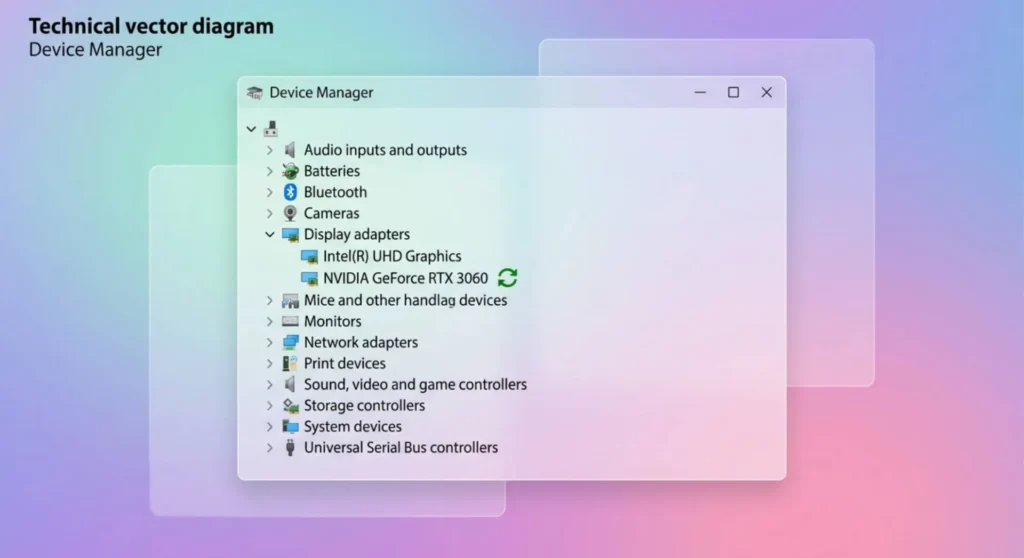
Task: Select the System devices label
Action: [353, 427]
